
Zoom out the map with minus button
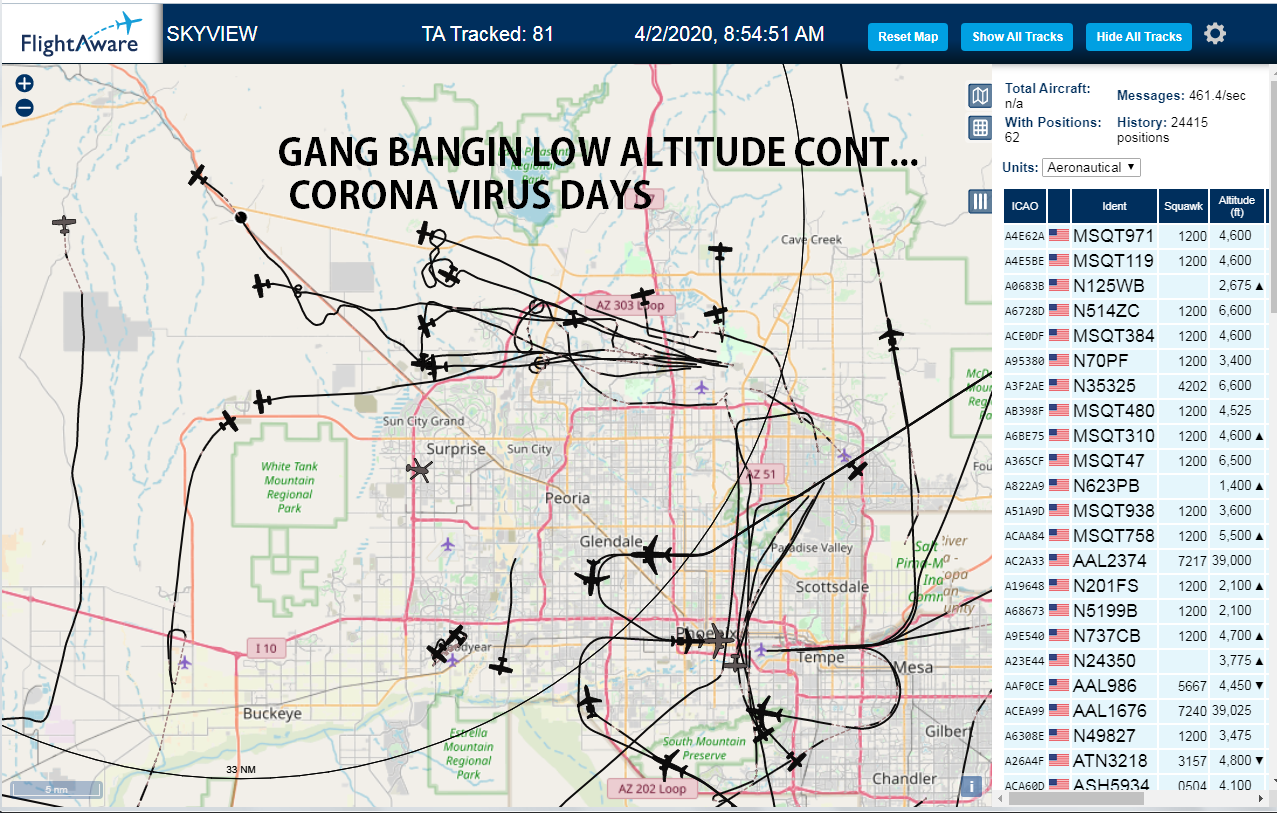tap(25, 107)
